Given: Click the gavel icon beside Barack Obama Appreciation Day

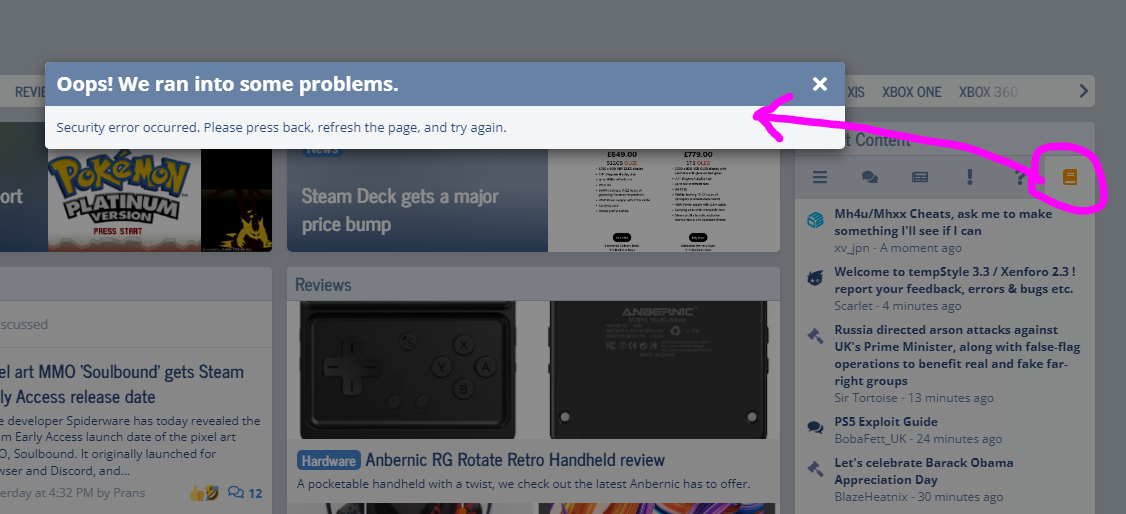Looking at the screenshot, I should 814,468.
